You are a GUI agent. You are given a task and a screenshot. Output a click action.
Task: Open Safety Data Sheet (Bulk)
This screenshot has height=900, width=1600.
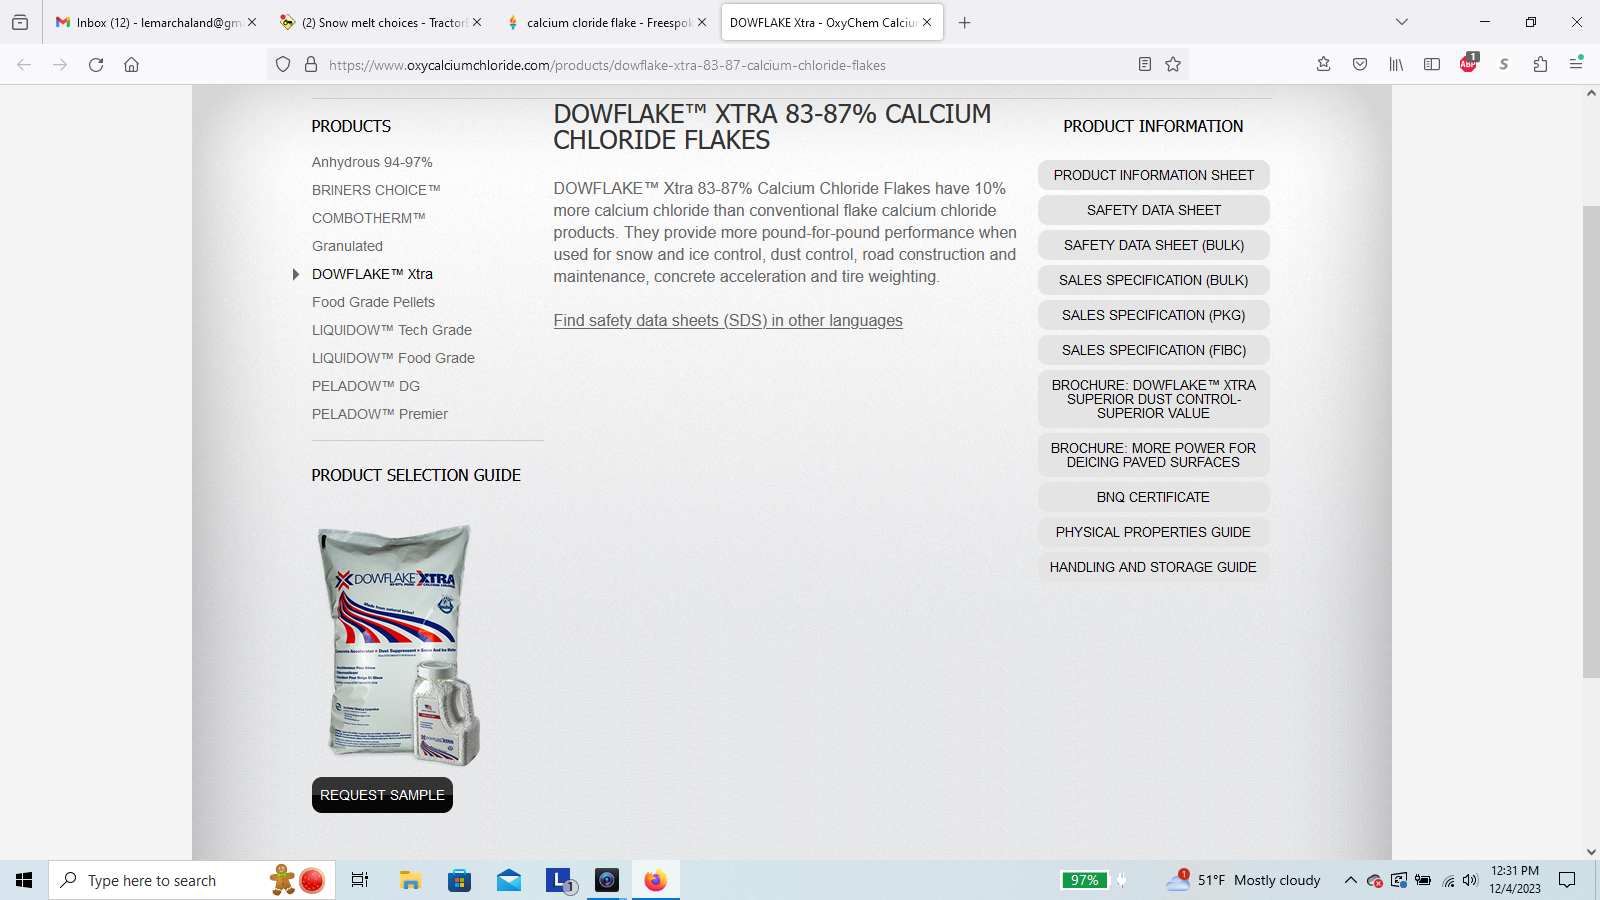pos(1154,245)
